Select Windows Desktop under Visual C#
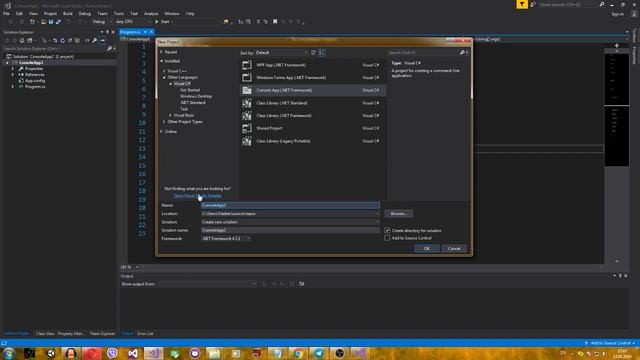Viewport: 640px width, 360px height. [196, 96]
